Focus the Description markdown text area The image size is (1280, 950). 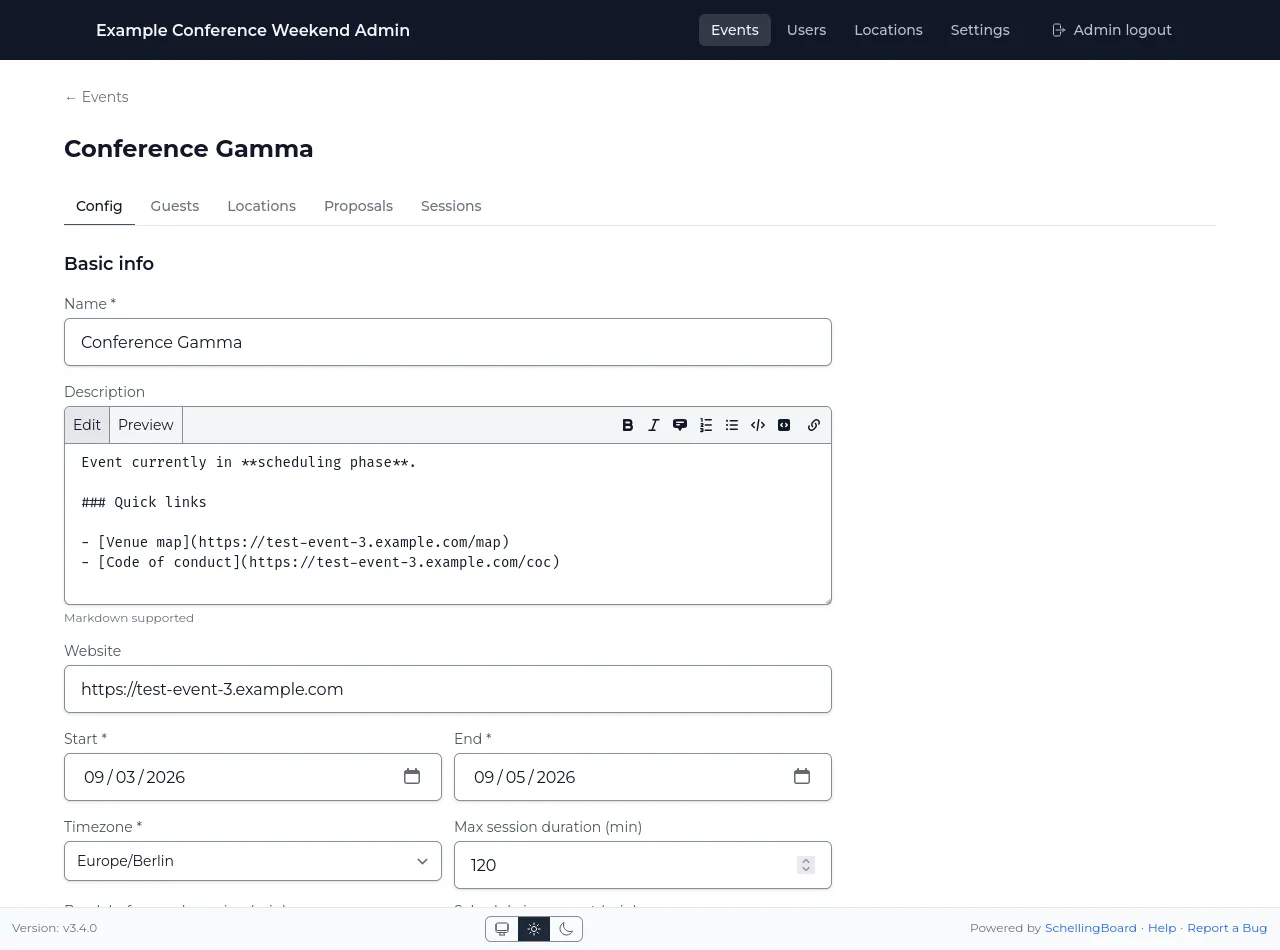point(448,524)
